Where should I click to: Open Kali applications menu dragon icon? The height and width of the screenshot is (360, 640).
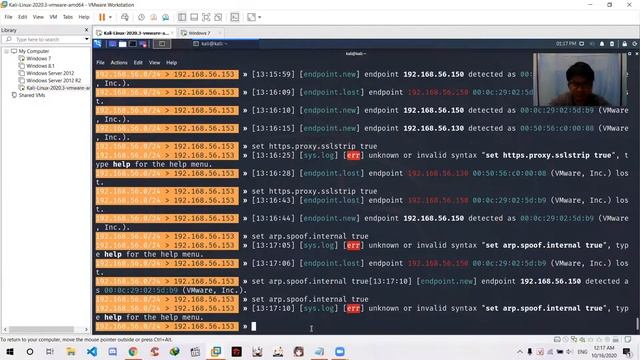98,44
